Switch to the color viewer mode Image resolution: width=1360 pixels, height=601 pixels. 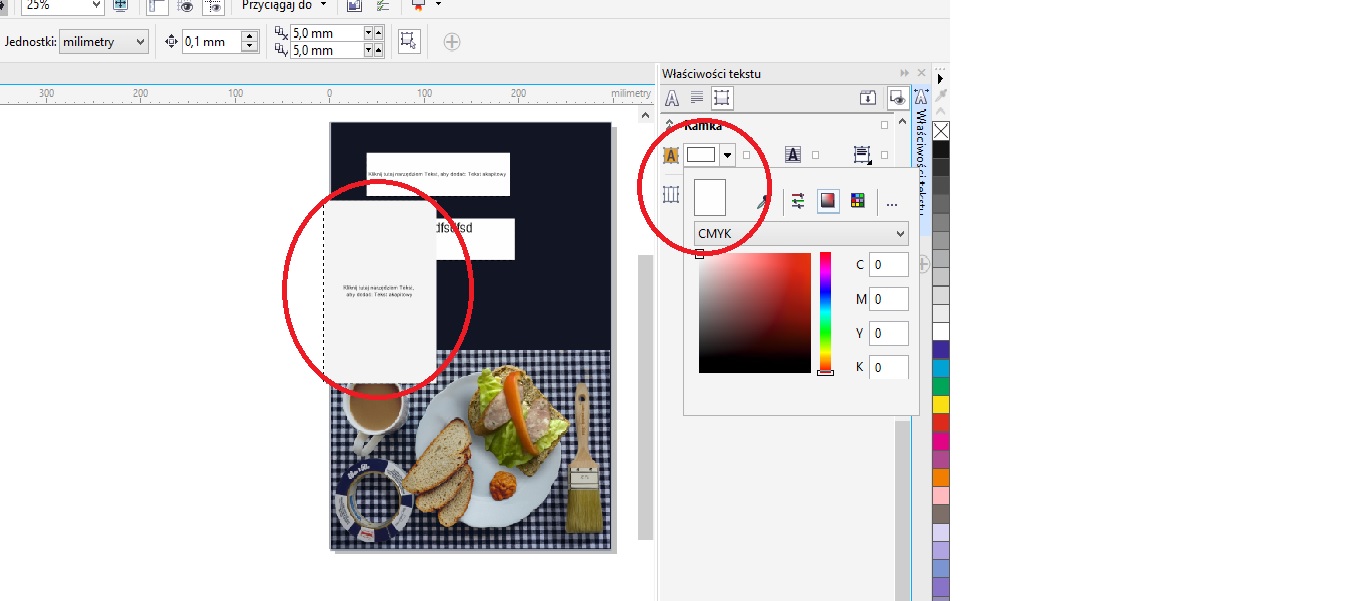click(x=828, y=201)
